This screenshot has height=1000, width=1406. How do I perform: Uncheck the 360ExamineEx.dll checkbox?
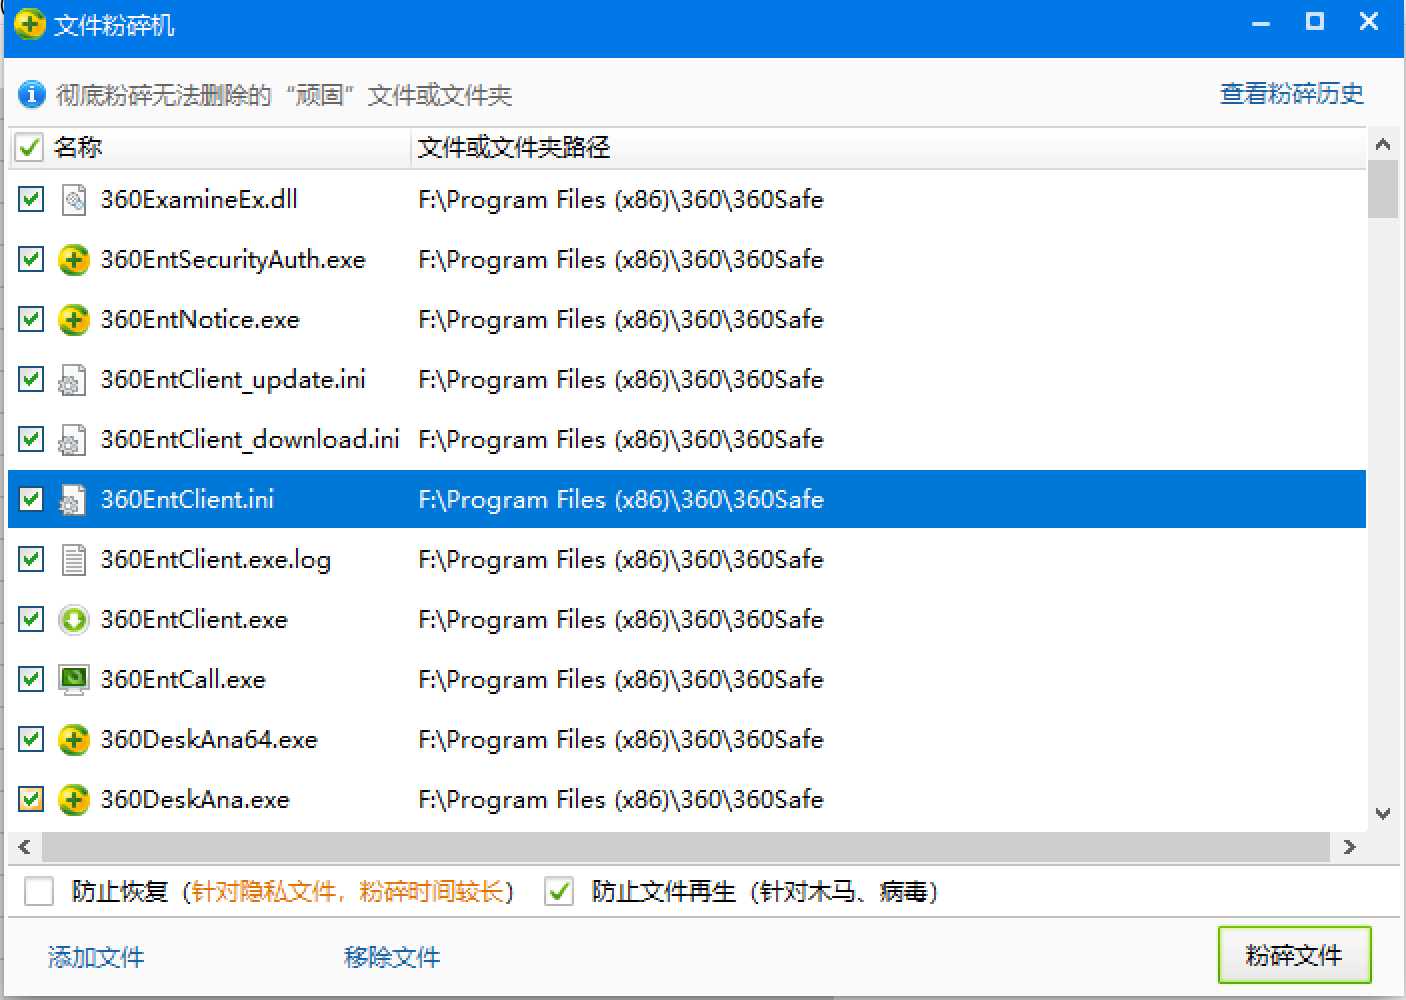tap(31, 199)
